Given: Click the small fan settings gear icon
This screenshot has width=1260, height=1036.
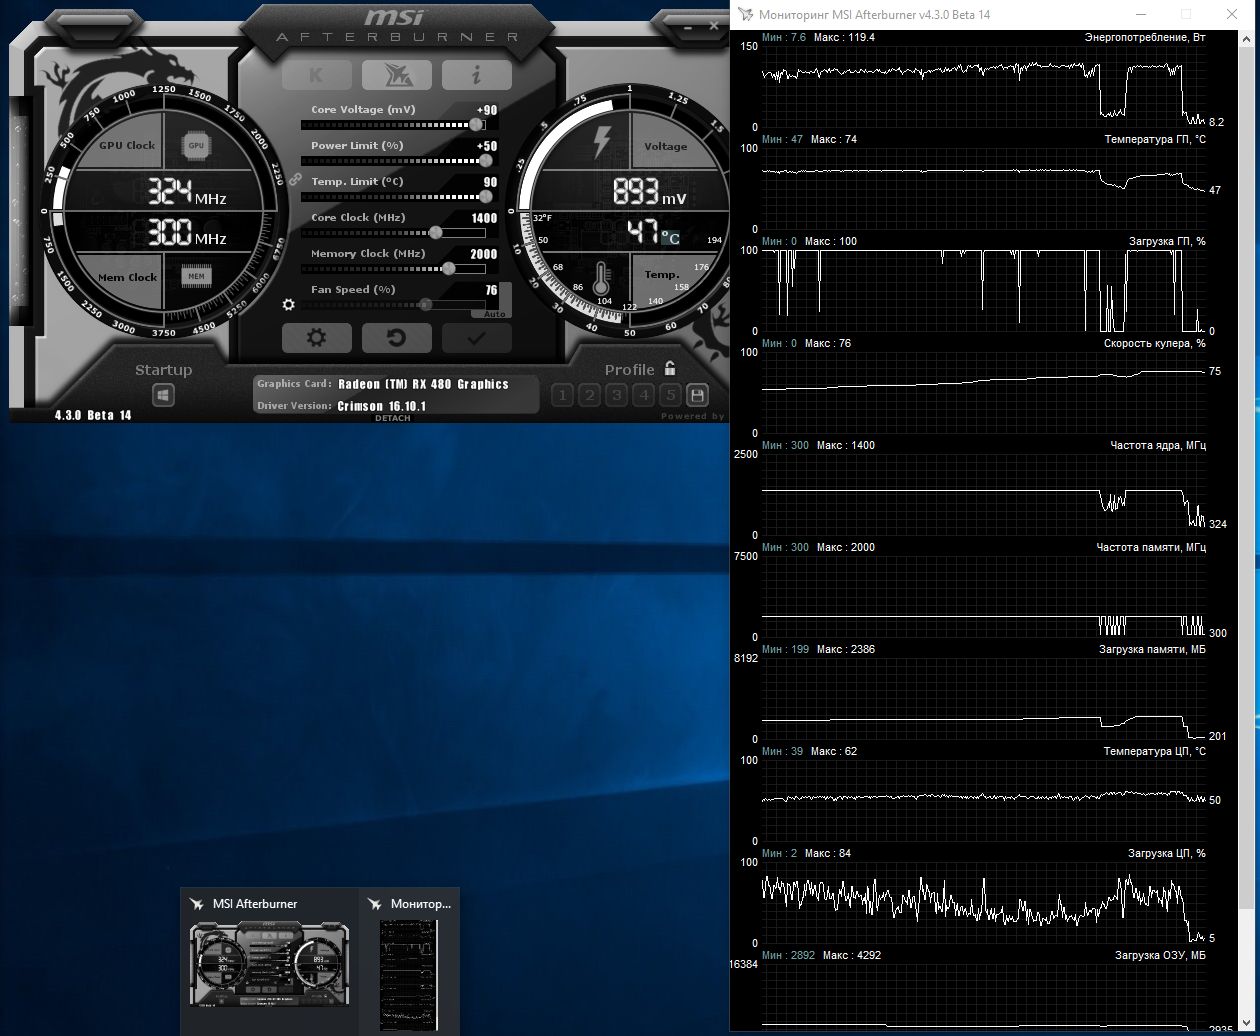Looking at the screenshot, I should coord(289,305).
